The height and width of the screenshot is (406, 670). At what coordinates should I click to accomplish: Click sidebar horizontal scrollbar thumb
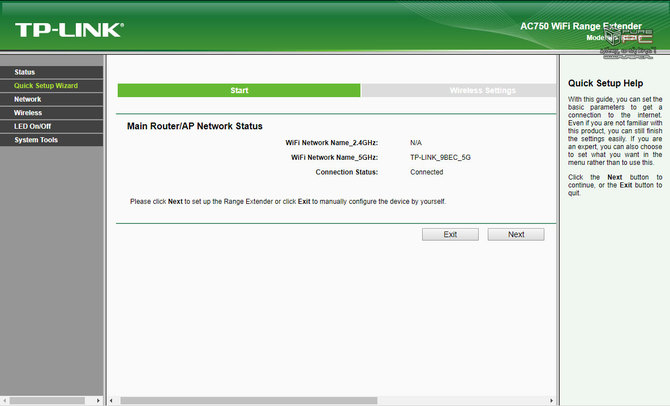pos(47,400)
